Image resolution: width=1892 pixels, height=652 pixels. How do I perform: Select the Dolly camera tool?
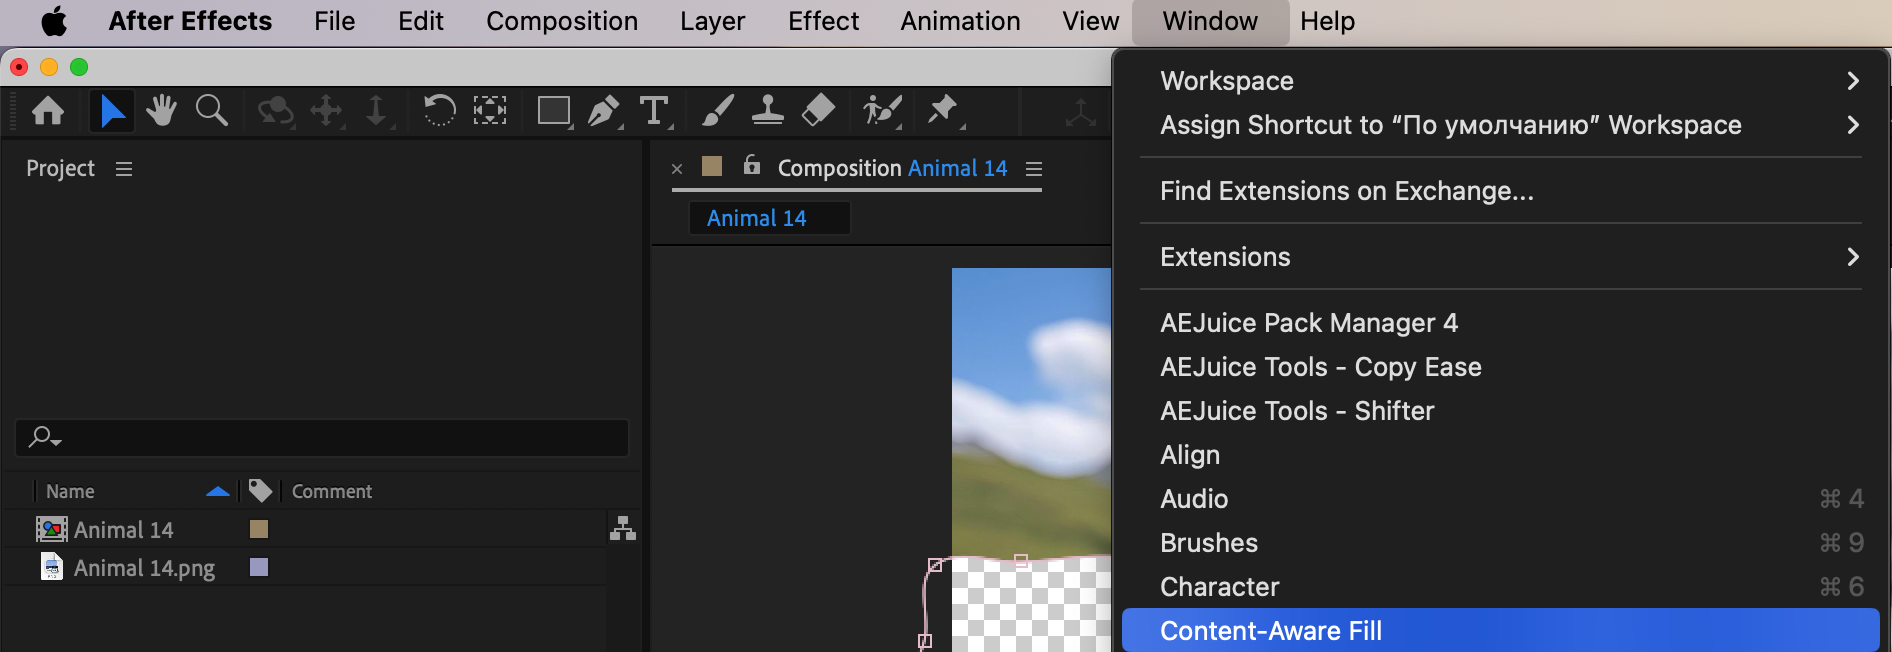point(377,111)
